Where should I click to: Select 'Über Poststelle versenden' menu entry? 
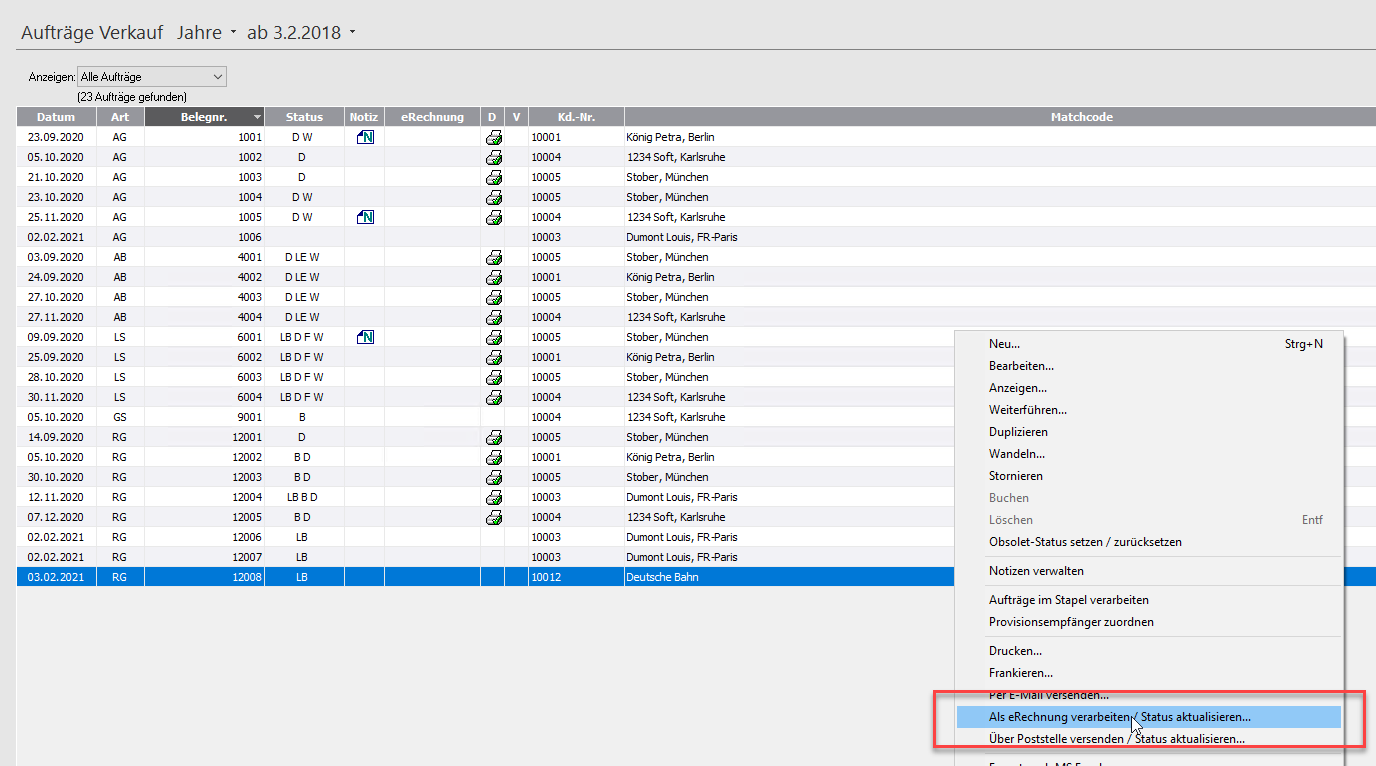point(1116,739)
